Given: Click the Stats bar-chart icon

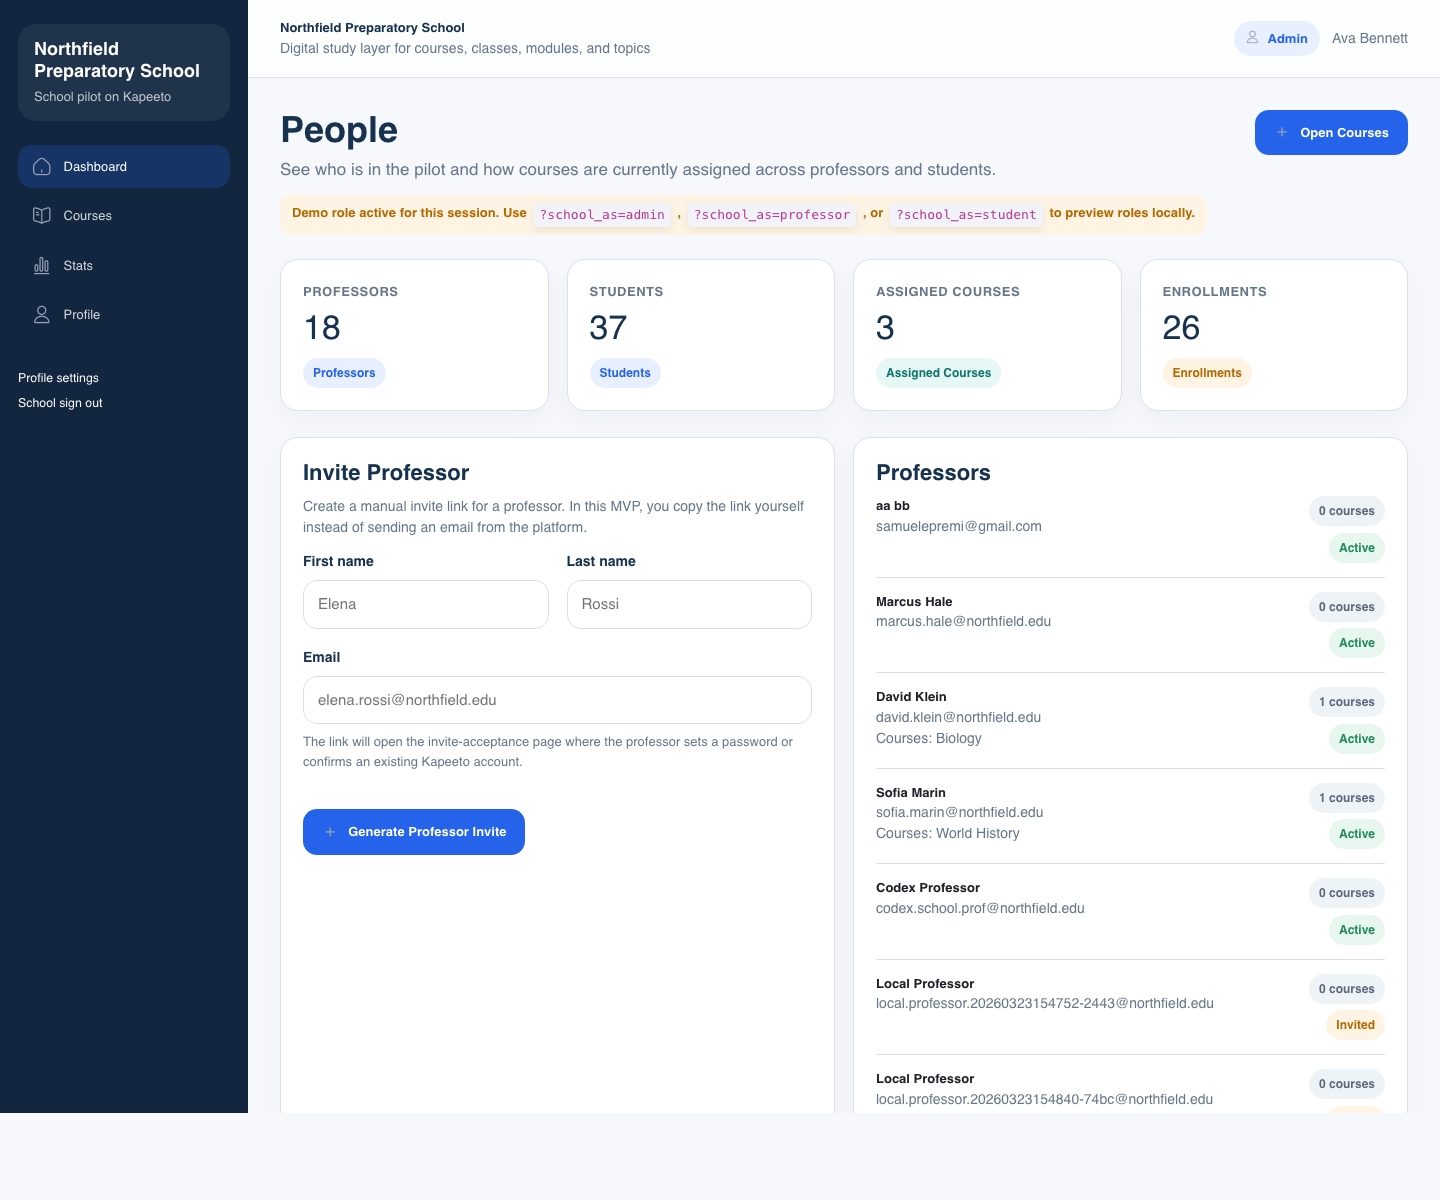Looking at the screenshot, I should [x=42, y=265].
